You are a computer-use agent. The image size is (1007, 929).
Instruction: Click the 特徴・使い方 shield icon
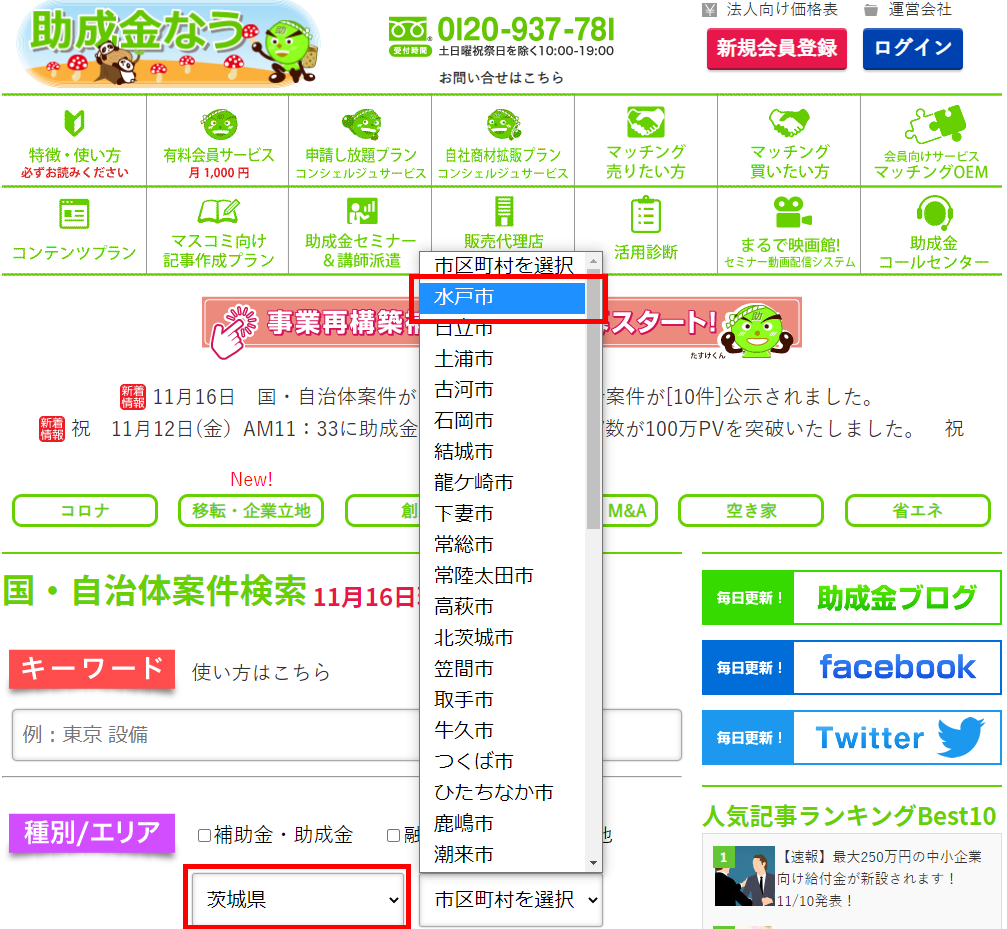[74, 122]
